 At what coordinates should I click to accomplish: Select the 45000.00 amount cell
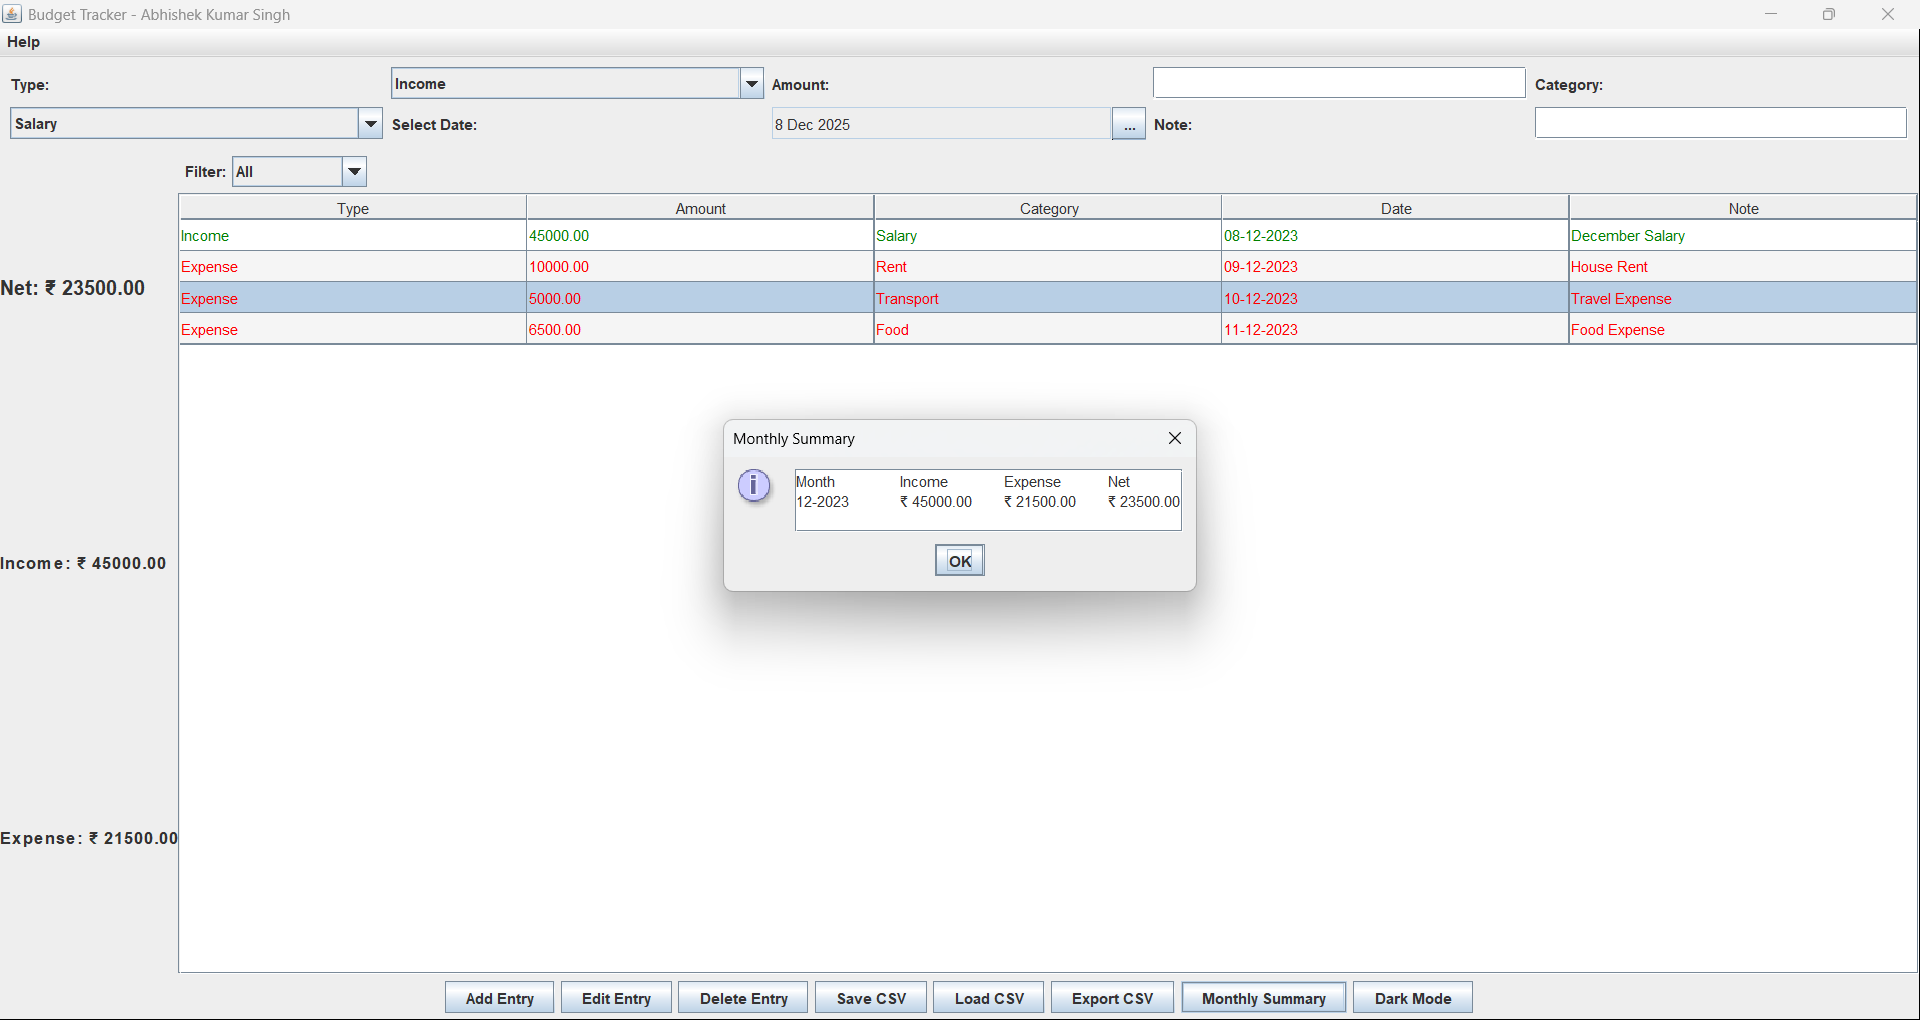(x=700, y=236)
